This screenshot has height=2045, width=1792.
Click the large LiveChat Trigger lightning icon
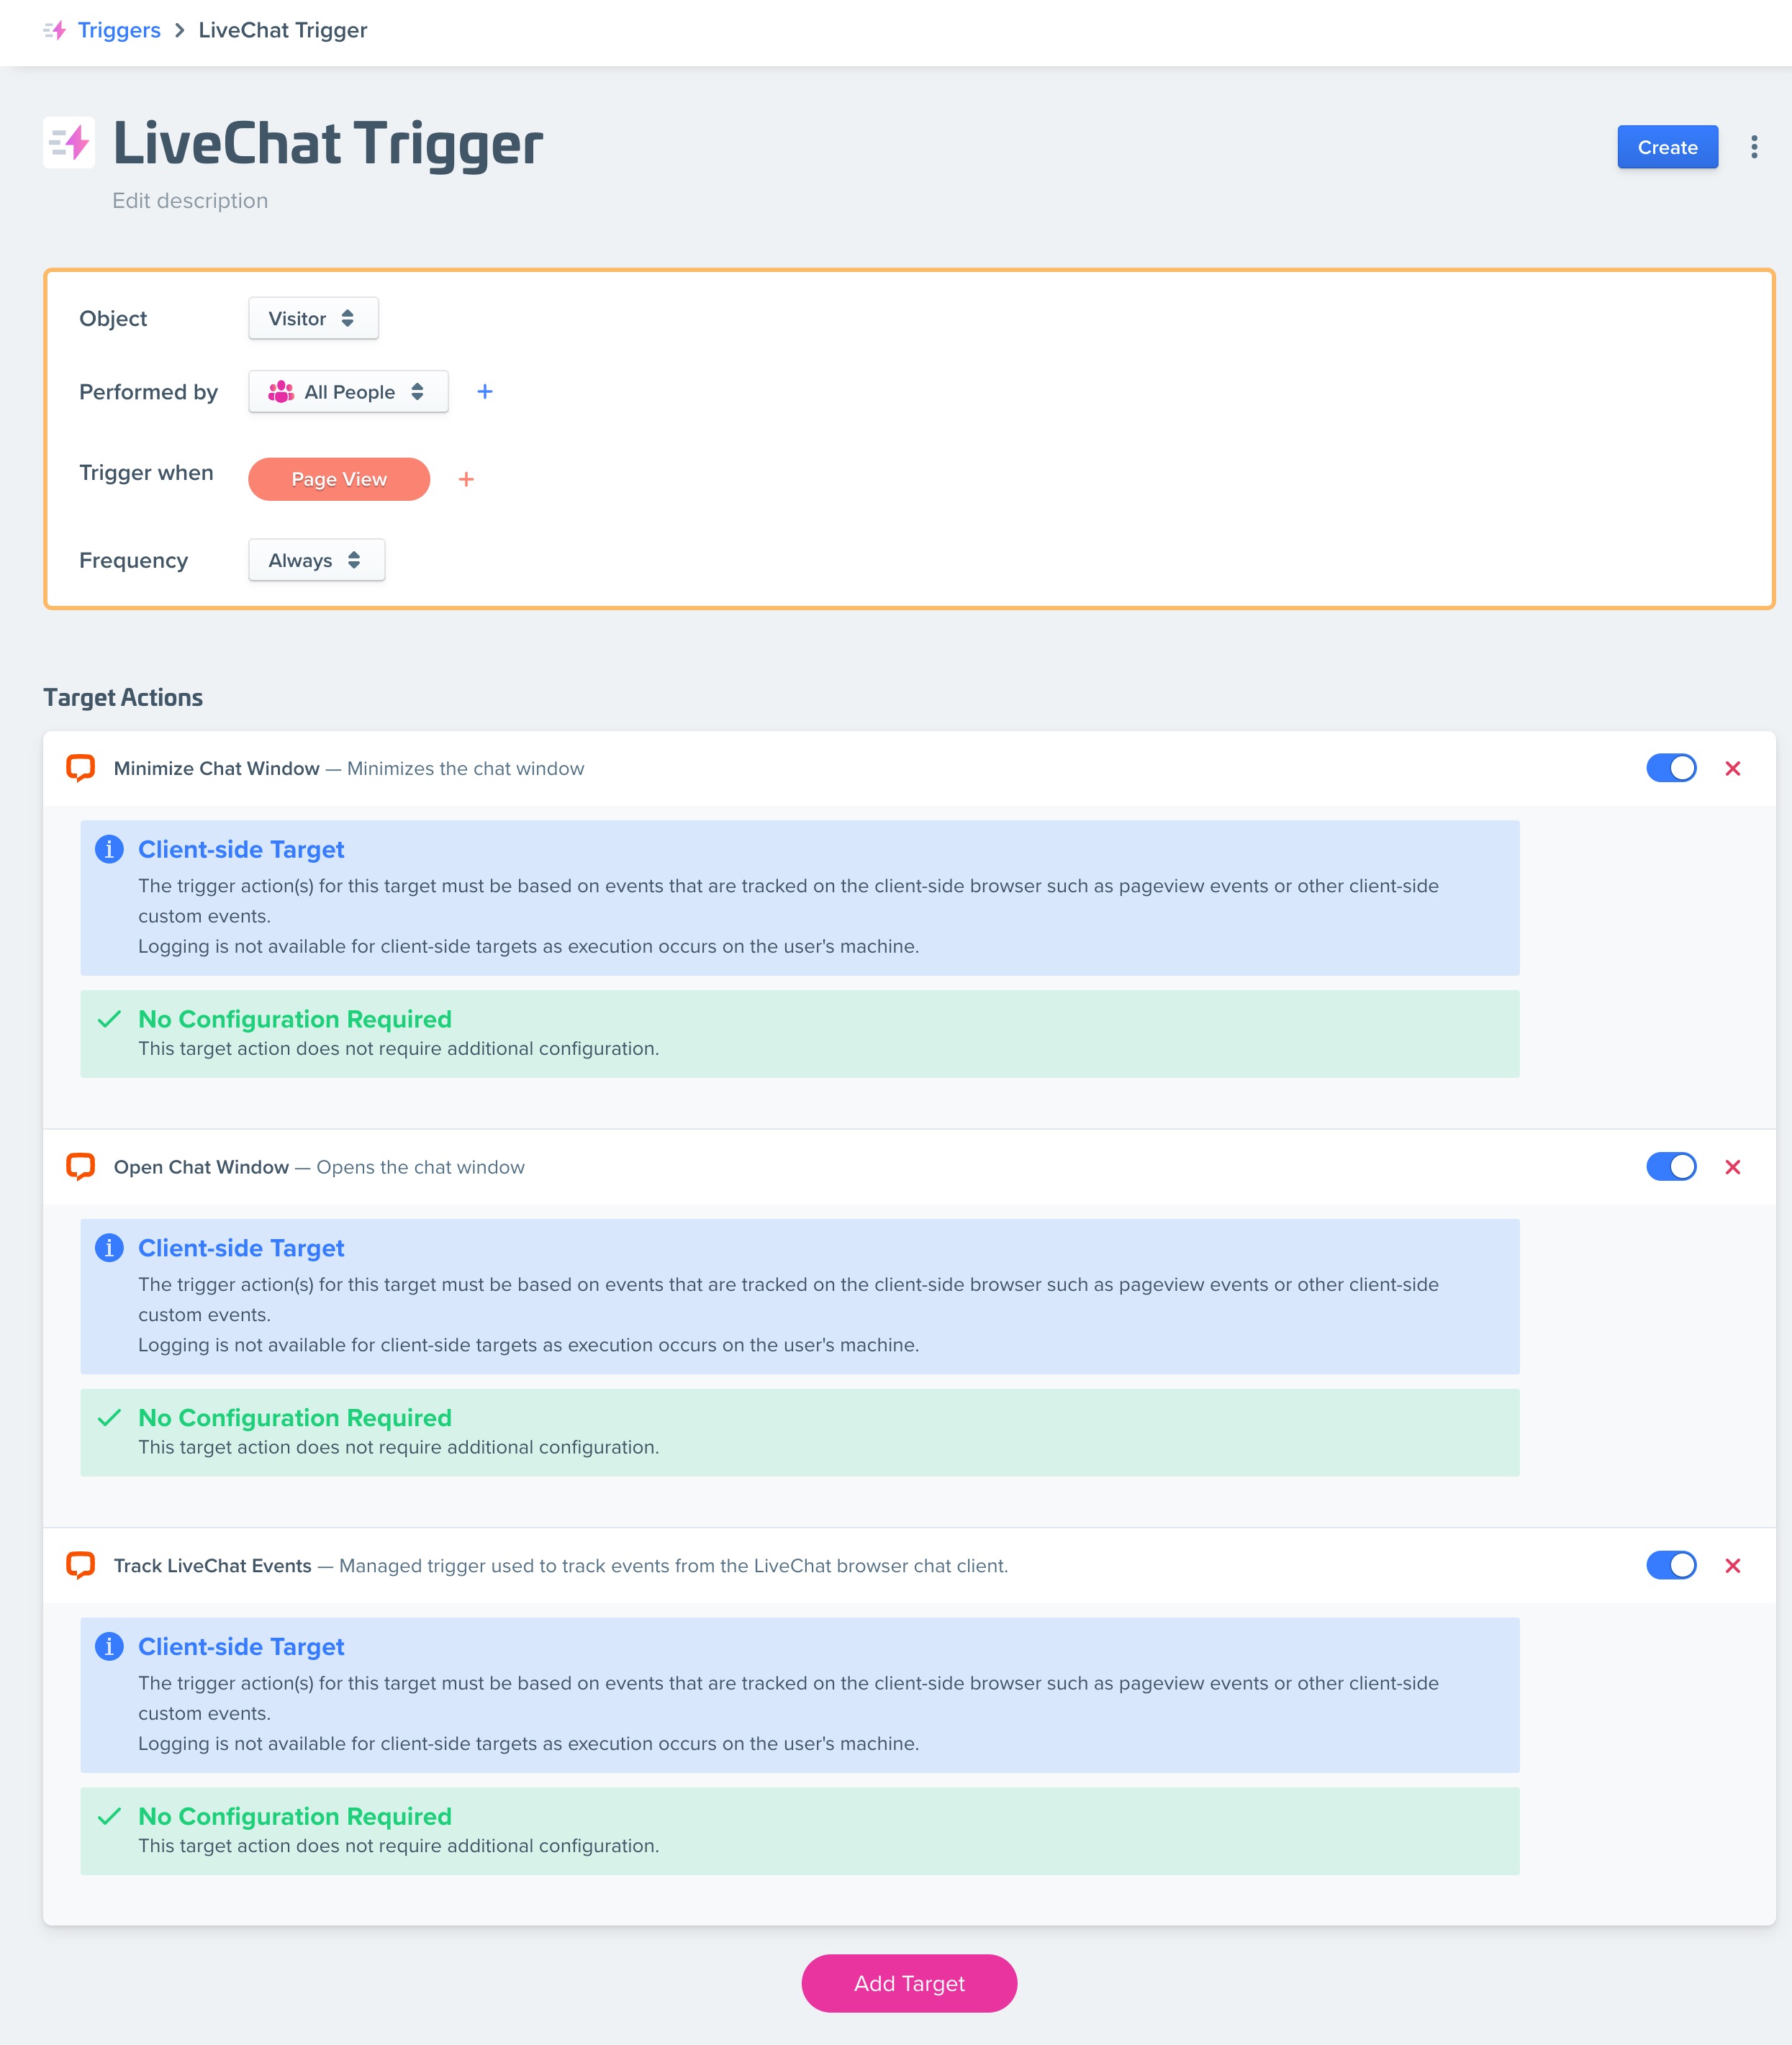tap(69, 143)
